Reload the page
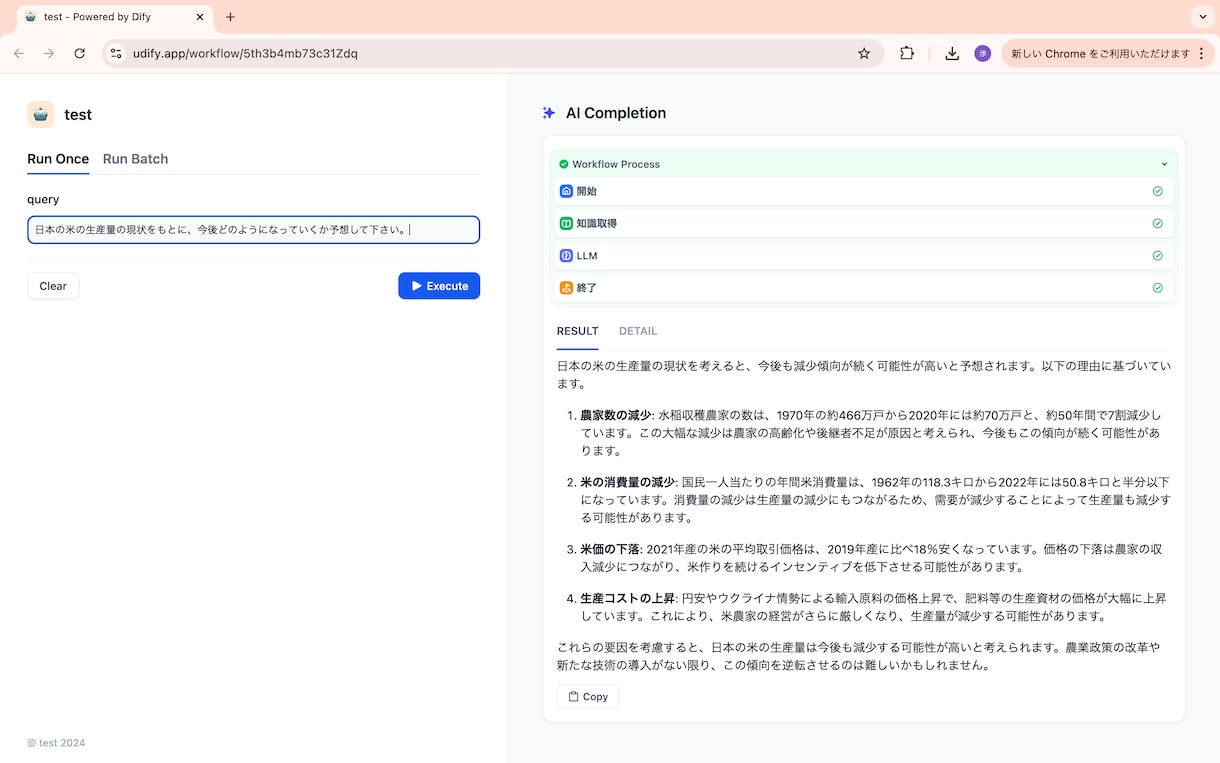 pos(80,53)
